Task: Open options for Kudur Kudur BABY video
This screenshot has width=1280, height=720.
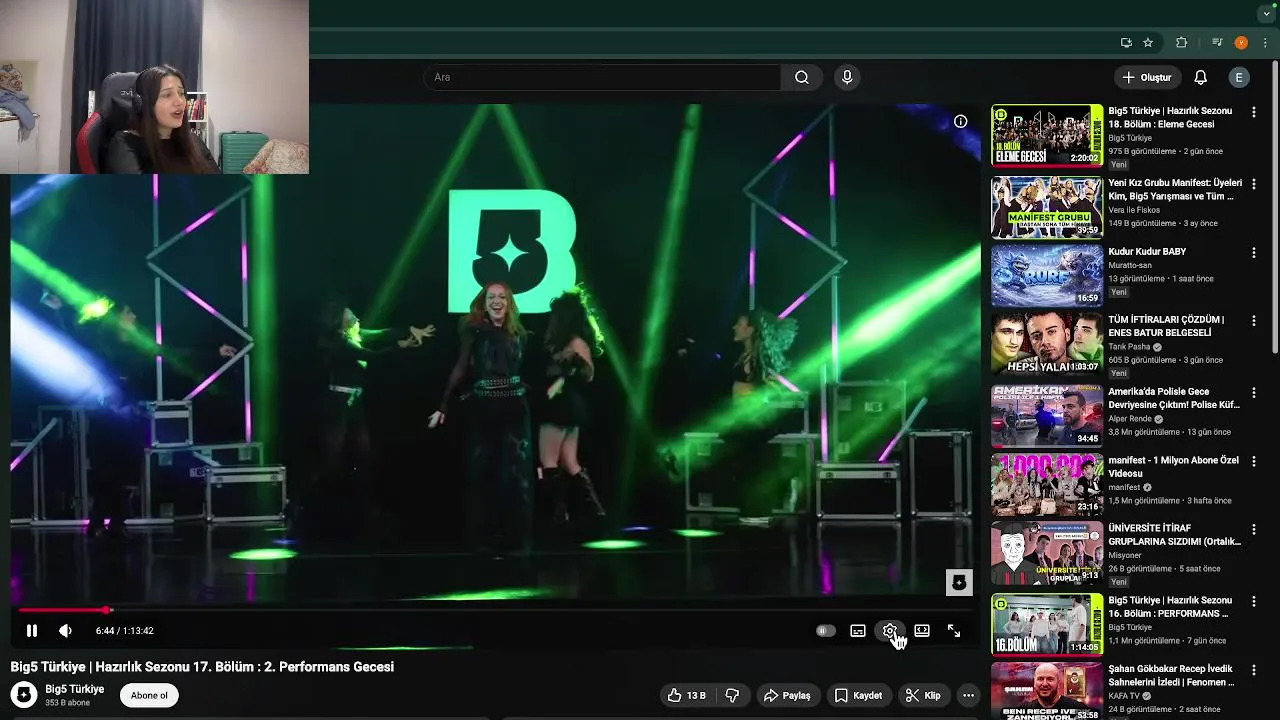Action: pos(1254,253)
